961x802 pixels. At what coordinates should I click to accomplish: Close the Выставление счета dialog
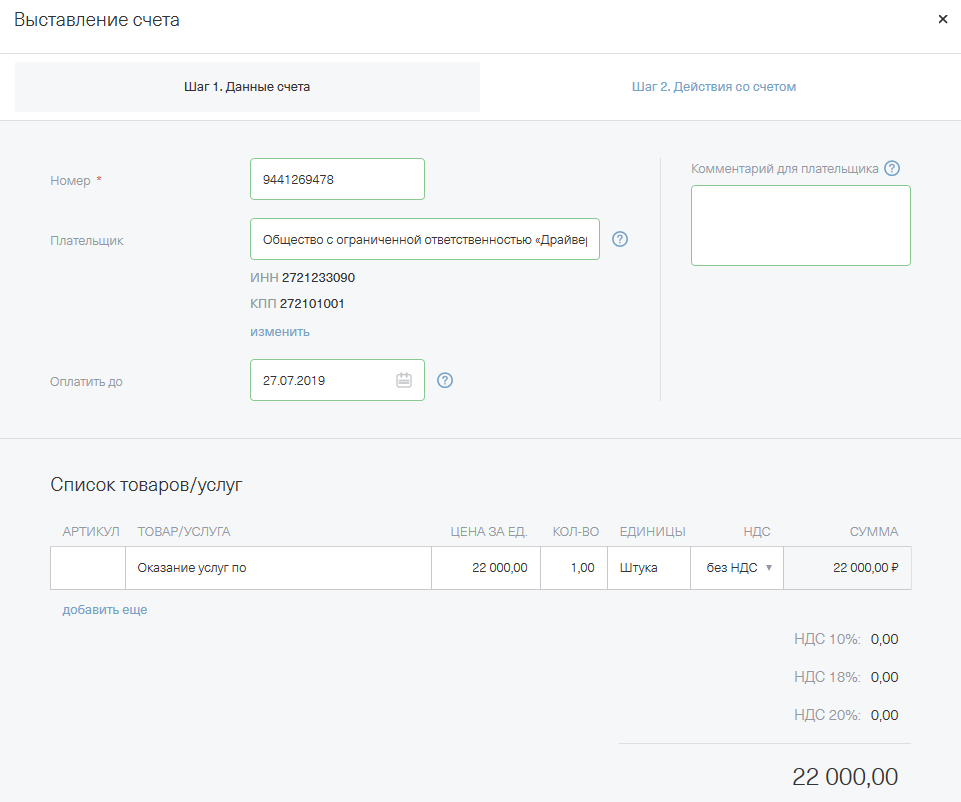pyautogui.click(x=942, y=19)
